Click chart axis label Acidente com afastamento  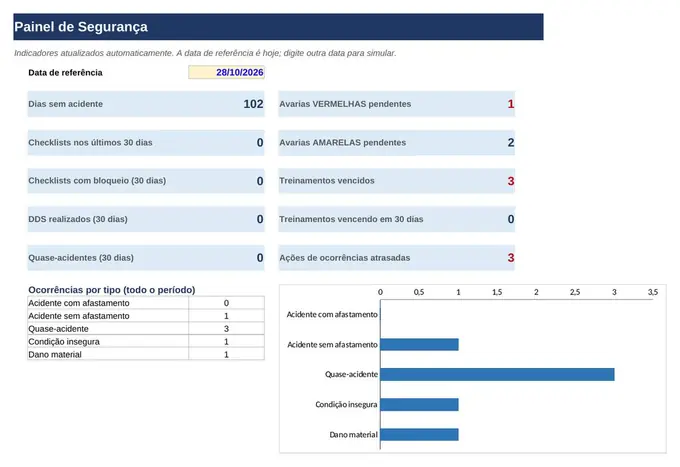coord(332,315)
